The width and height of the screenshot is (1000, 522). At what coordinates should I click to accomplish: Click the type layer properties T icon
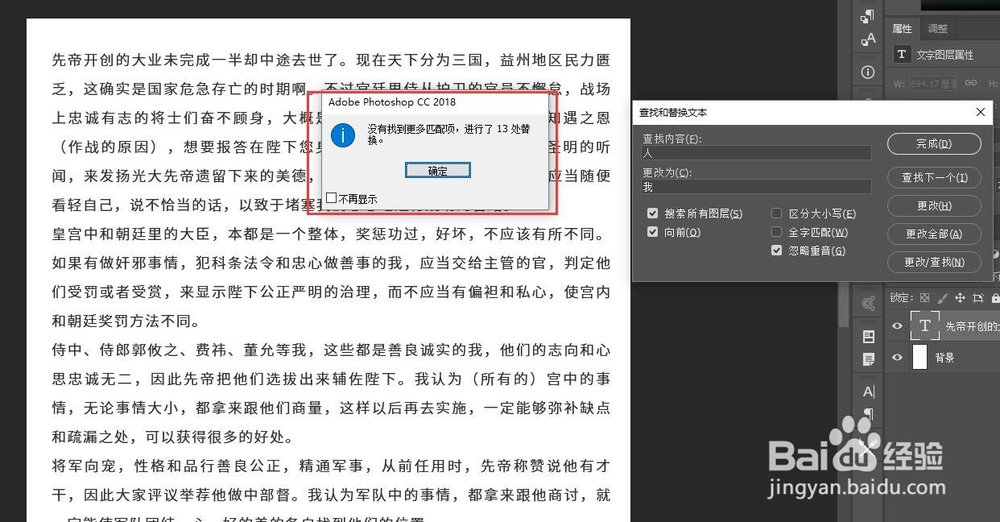902,54
